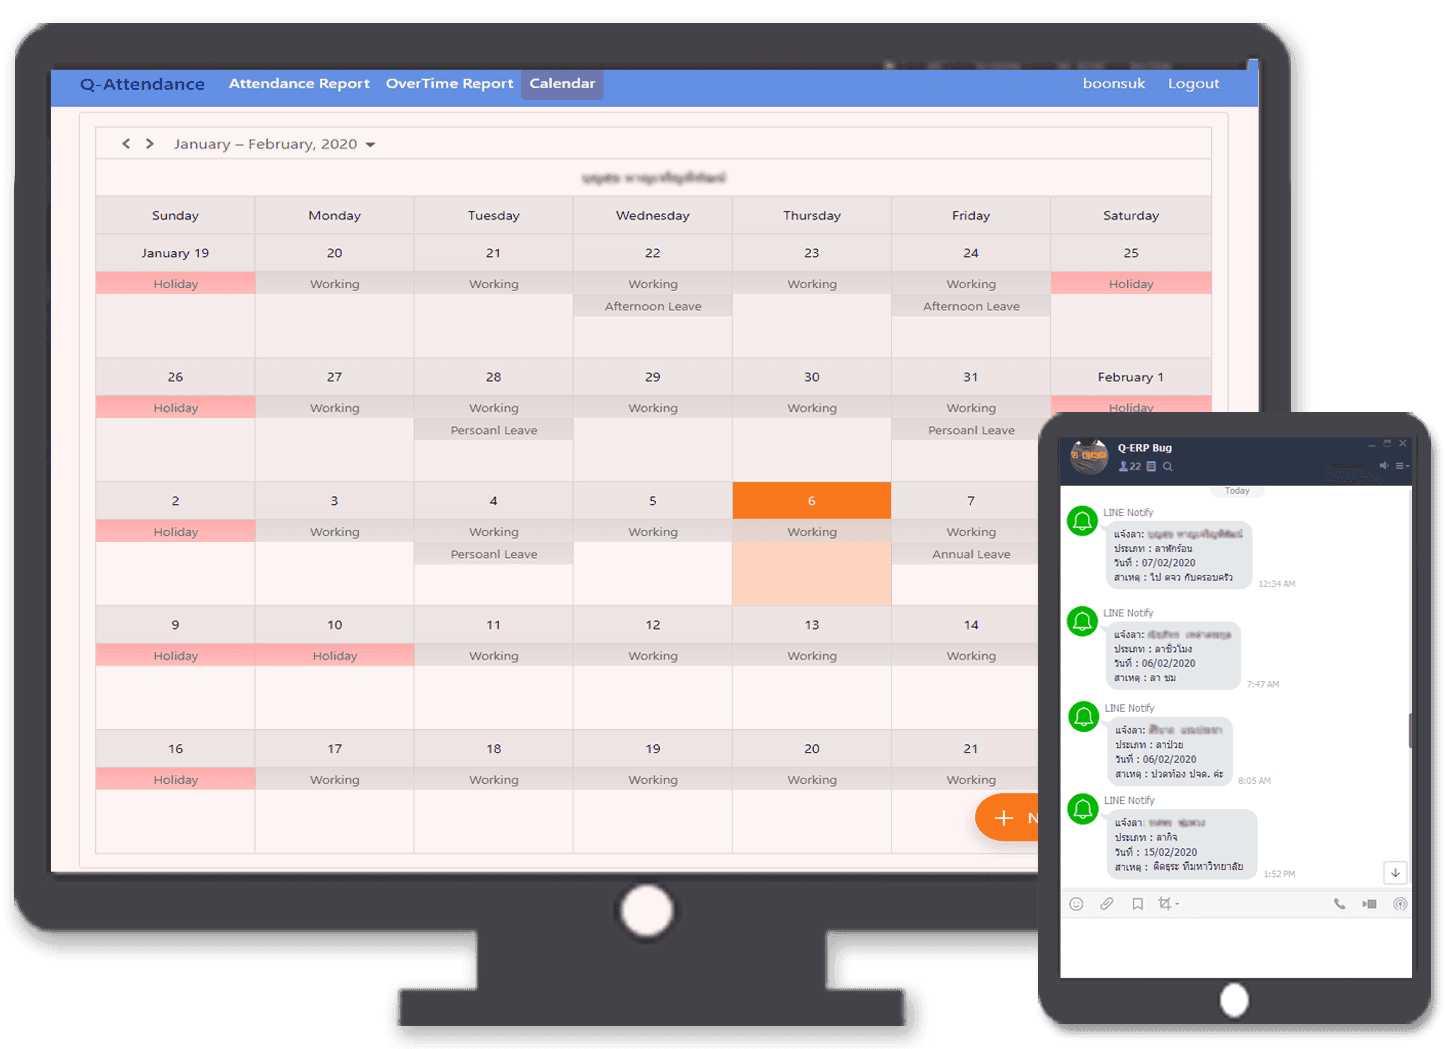Click the Logout link
The height and width of the screenshot is (1049, 1446).
[1194, 84]
